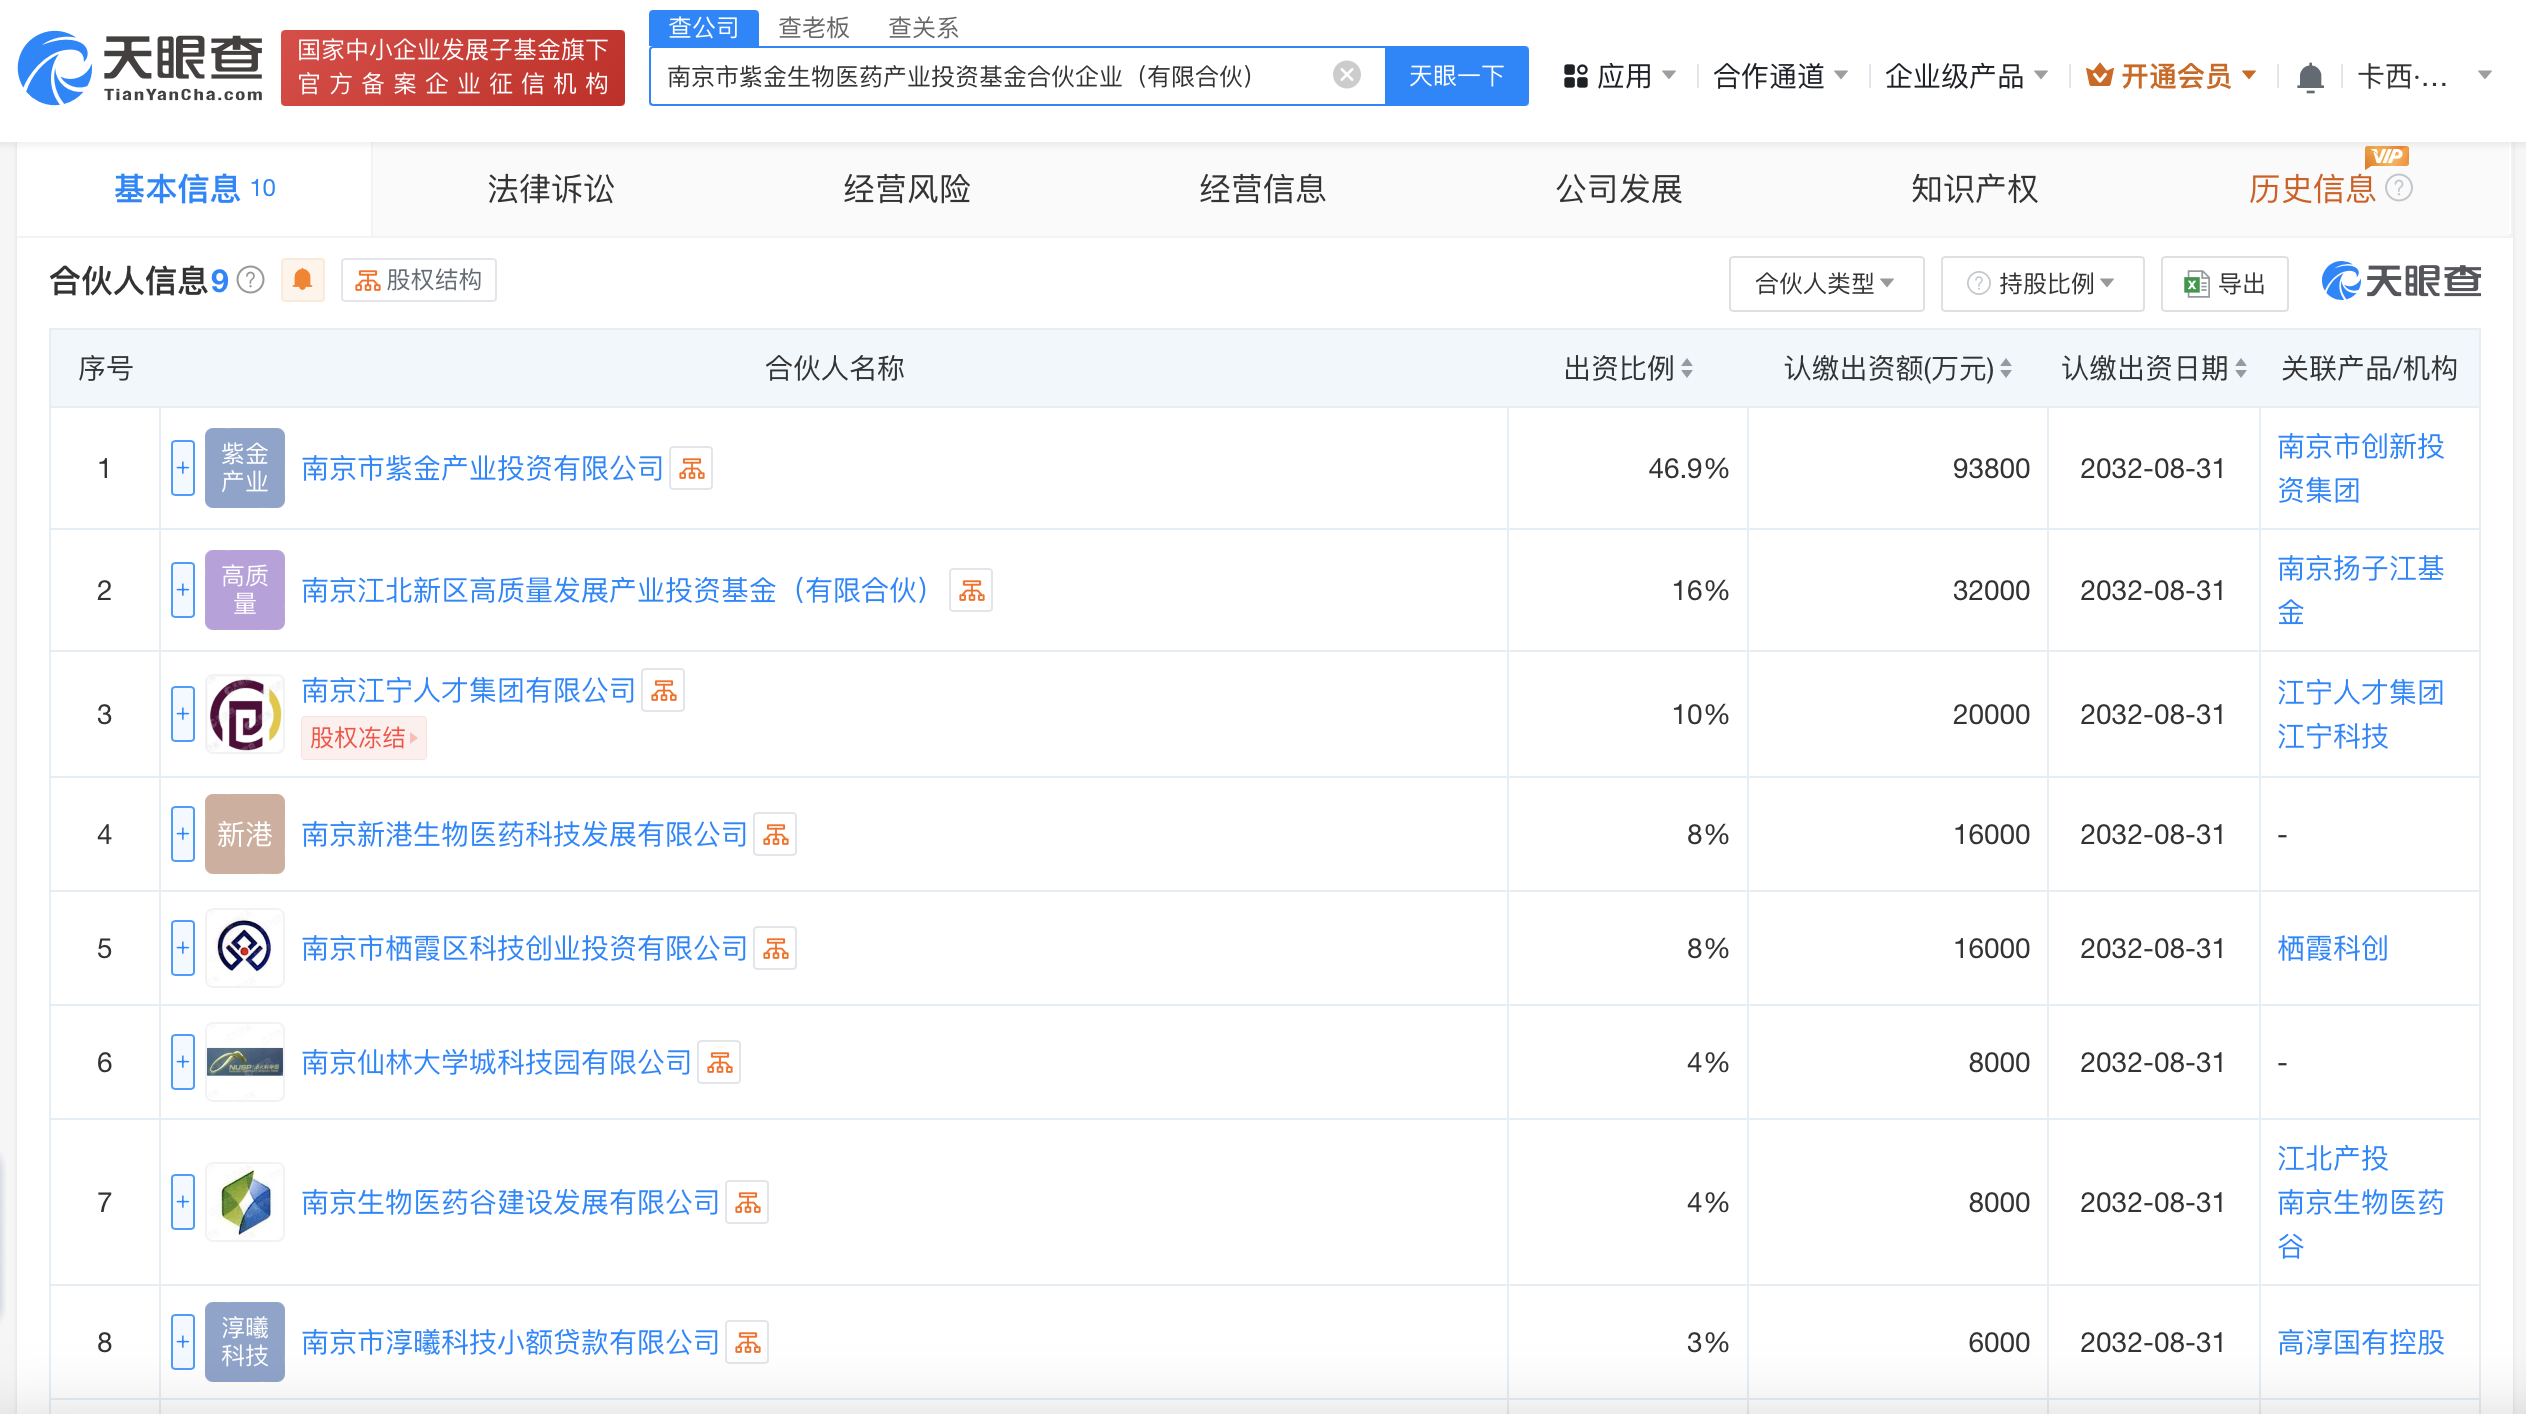2526x1414 pixels.
Task: Open 南京市栖霞区科技创业投资有限公司 link
Action: pos(524,948)
